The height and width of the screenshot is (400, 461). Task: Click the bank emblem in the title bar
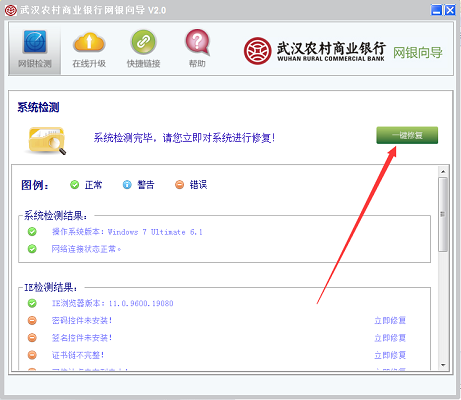click(x=10, y=10)
